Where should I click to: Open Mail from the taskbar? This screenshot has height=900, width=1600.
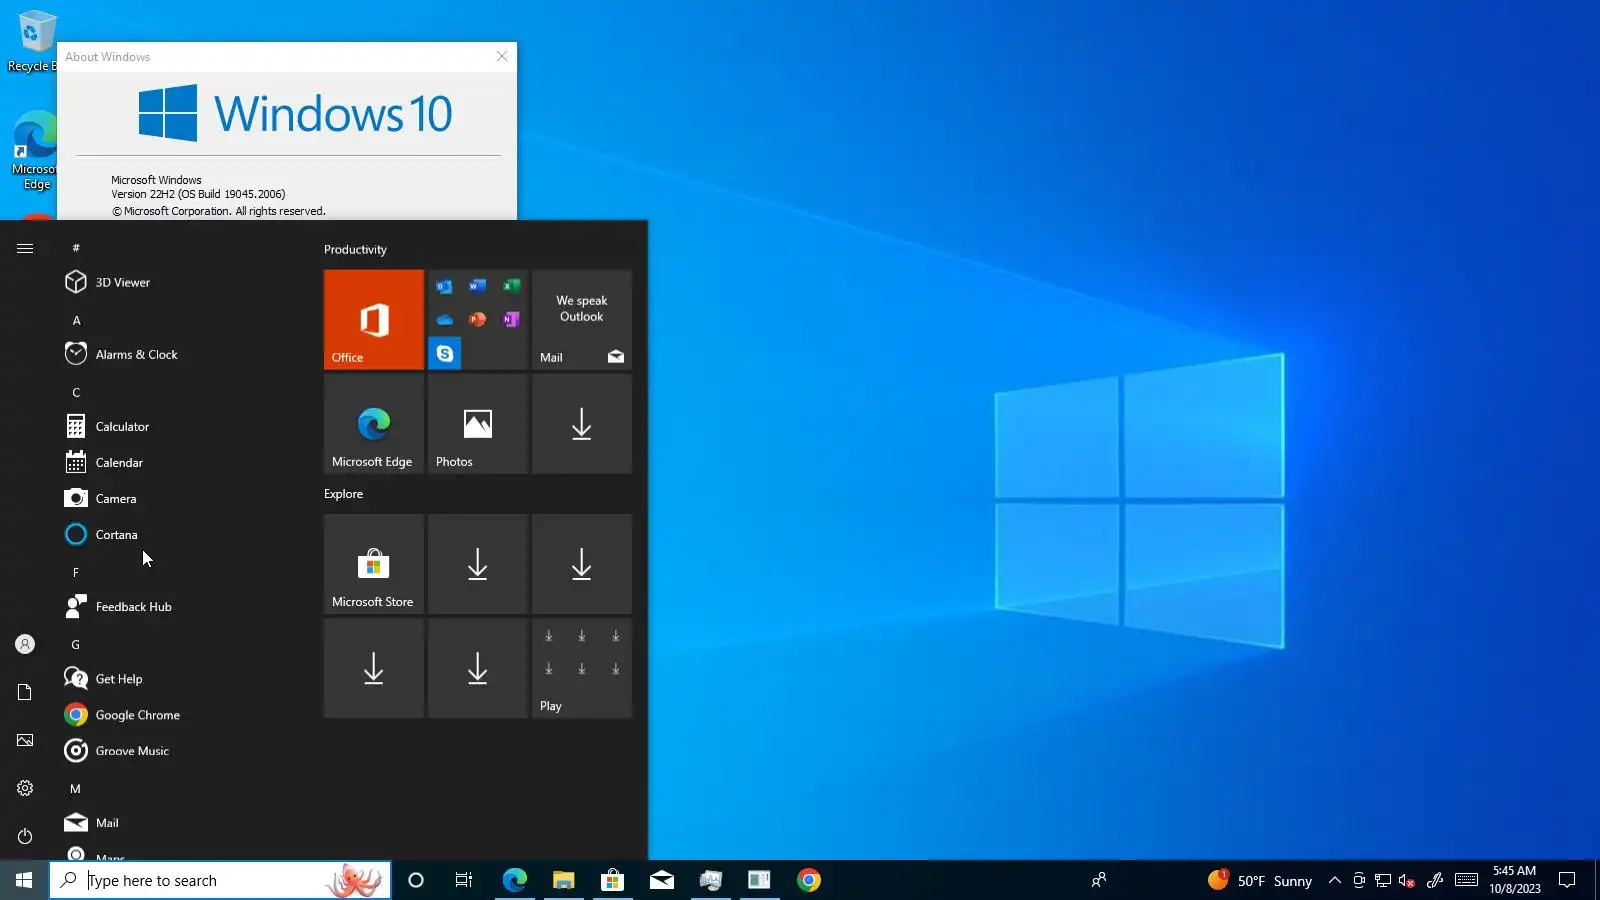coord(661,880)
